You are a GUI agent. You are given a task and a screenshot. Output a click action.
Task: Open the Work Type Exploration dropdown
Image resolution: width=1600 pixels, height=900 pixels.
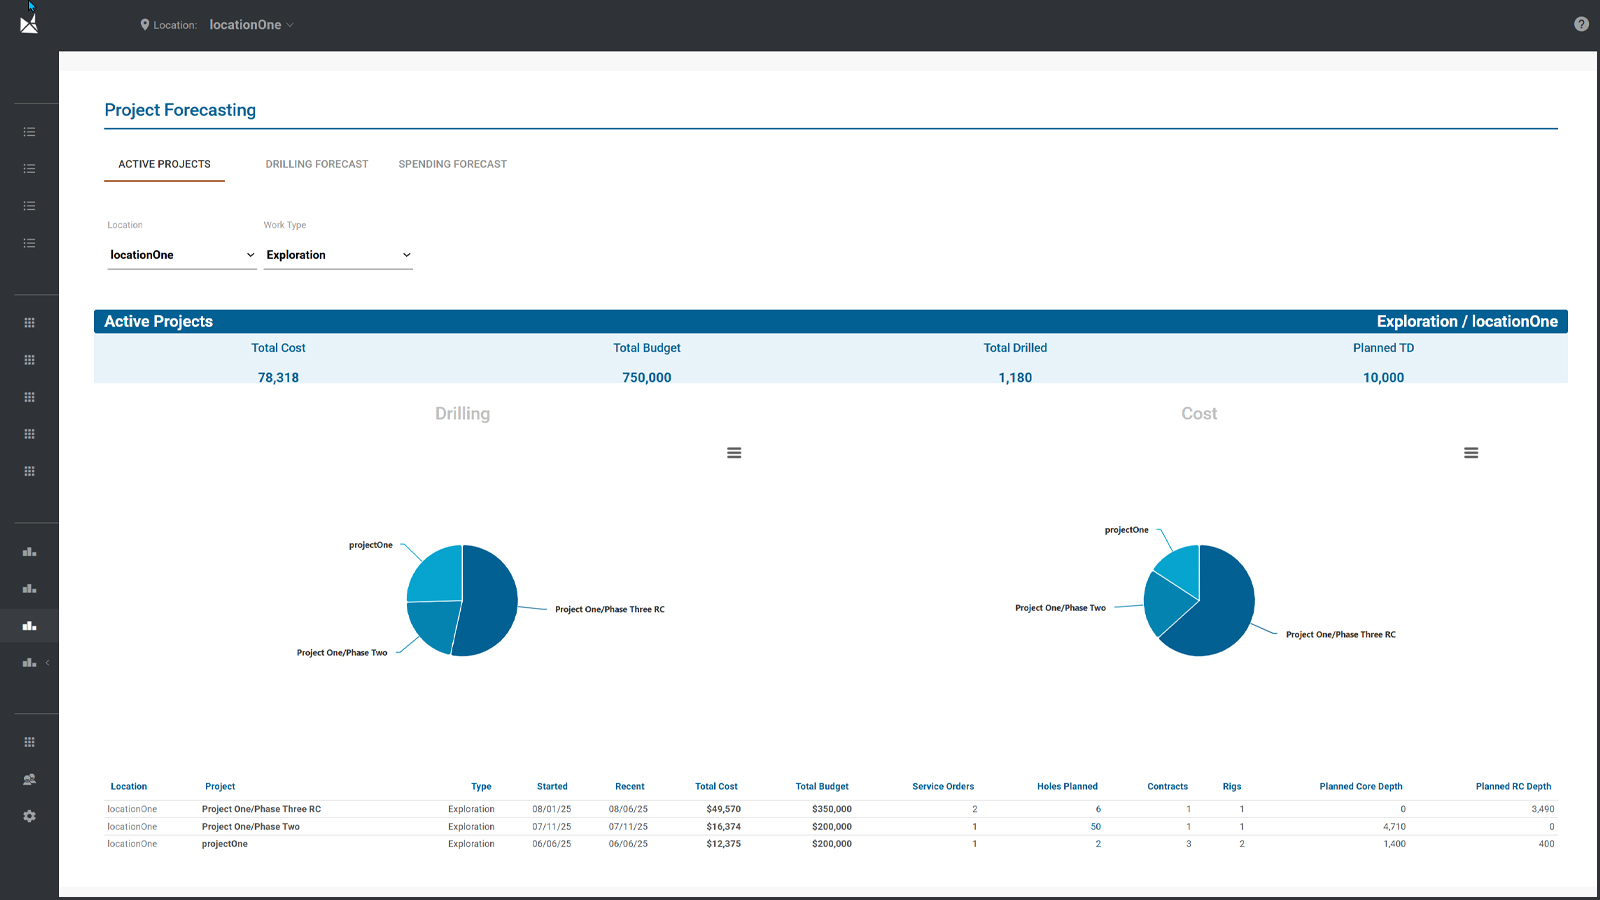(338, 255)
